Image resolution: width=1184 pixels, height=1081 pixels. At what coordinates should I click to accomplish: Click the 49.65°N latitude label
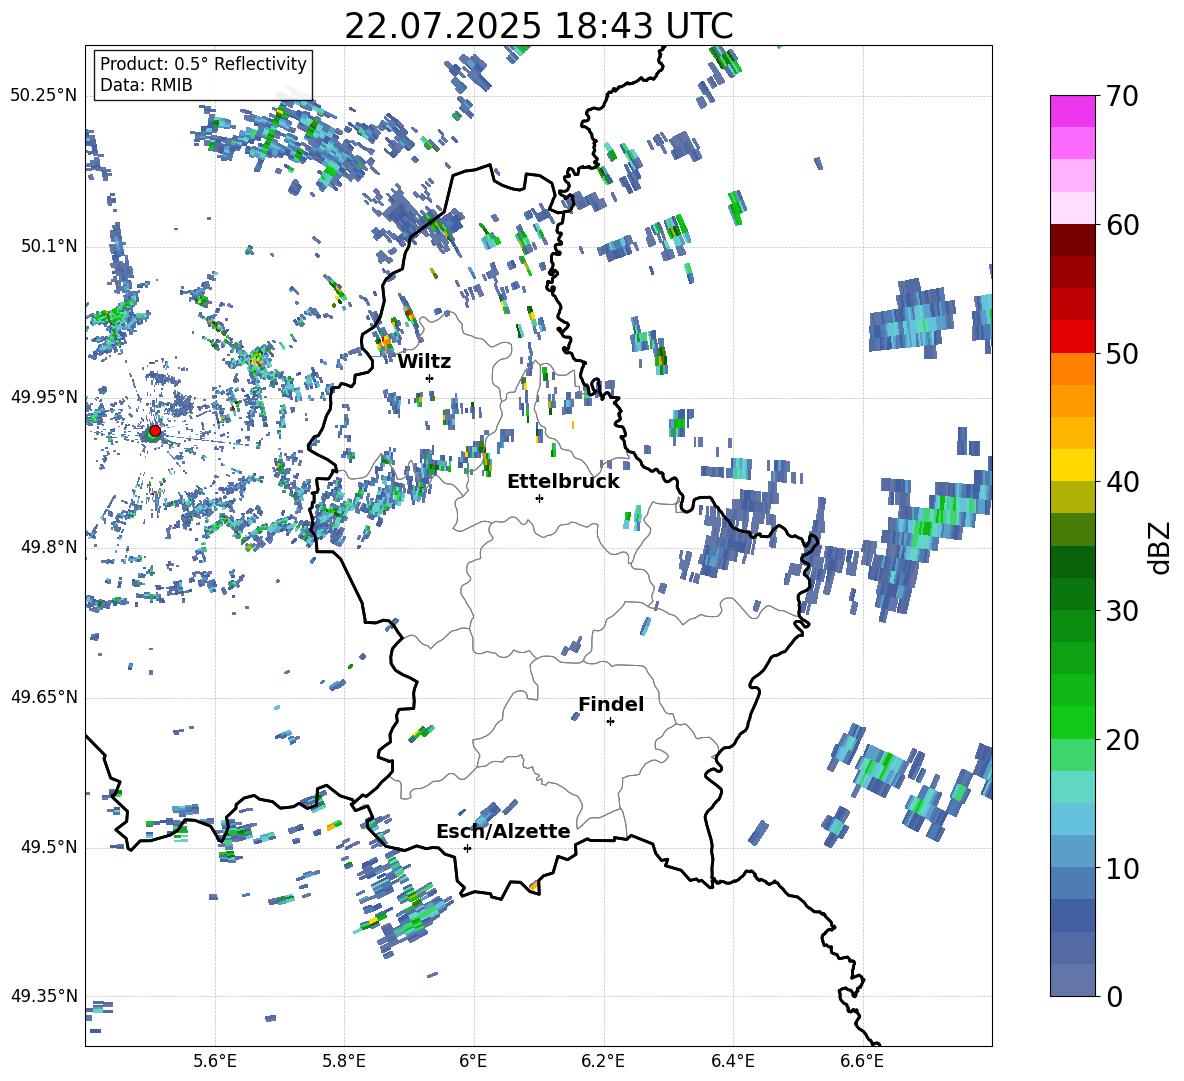44,697
